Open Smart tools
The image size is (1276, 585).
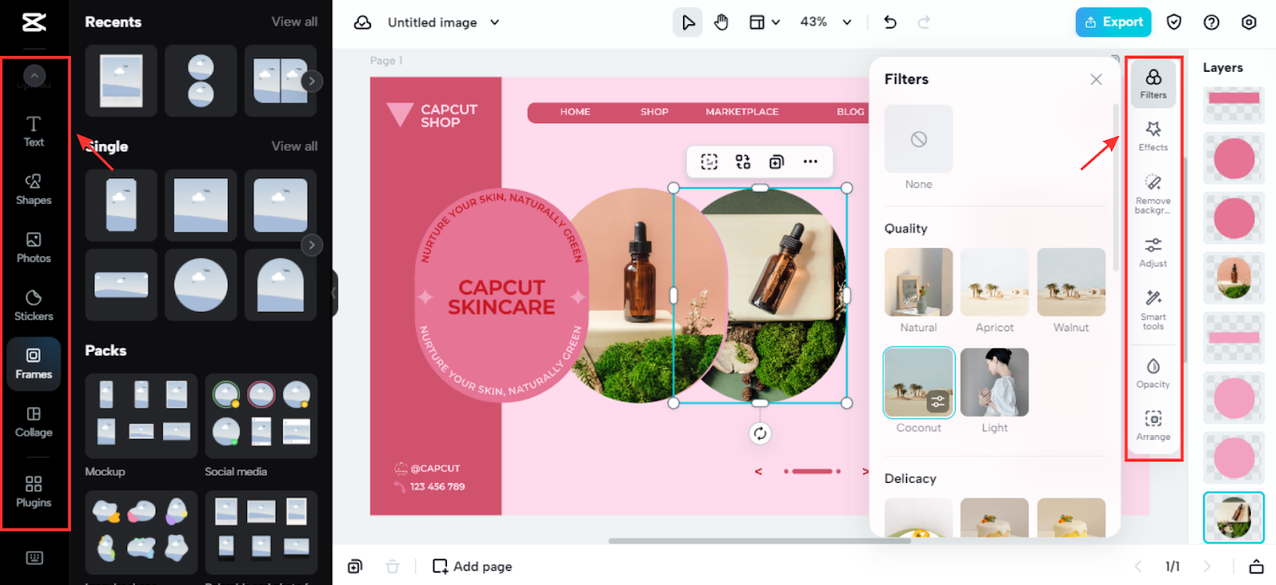coord(1153,310)
